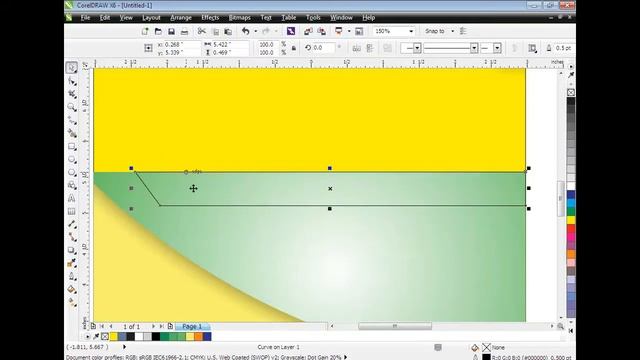
Task: Choose the Parallel Dimension tool
Action: click(x=72, y=224)
